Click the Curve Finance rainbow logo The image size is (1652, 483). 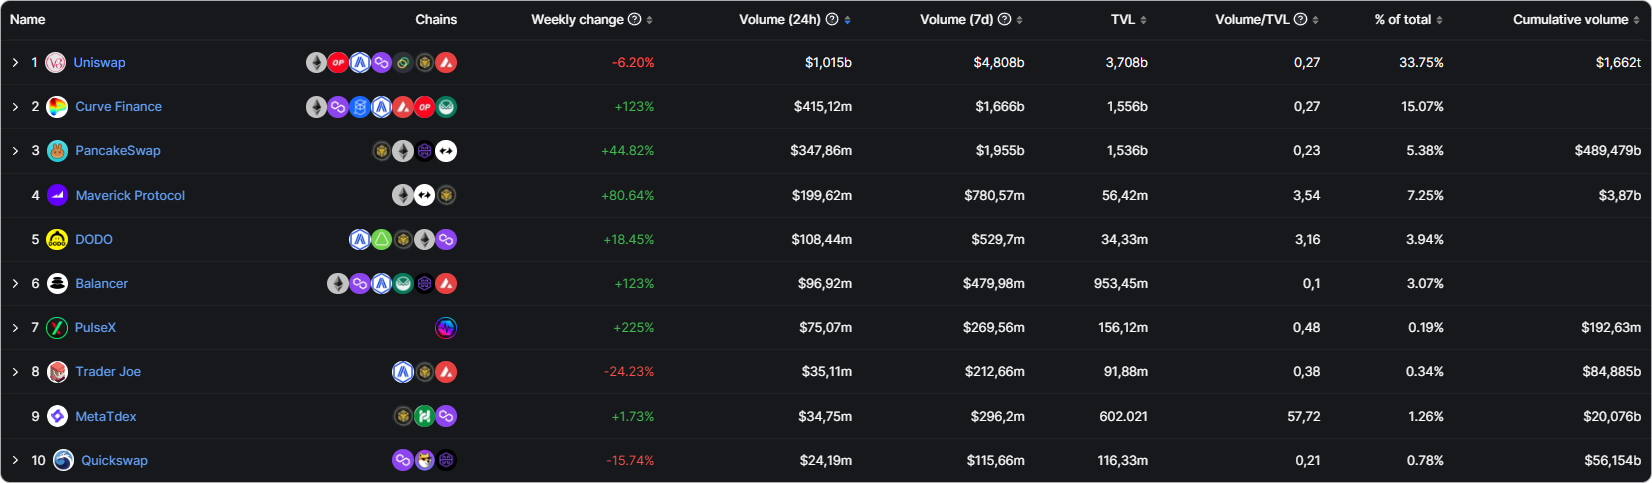coord(58,107)
